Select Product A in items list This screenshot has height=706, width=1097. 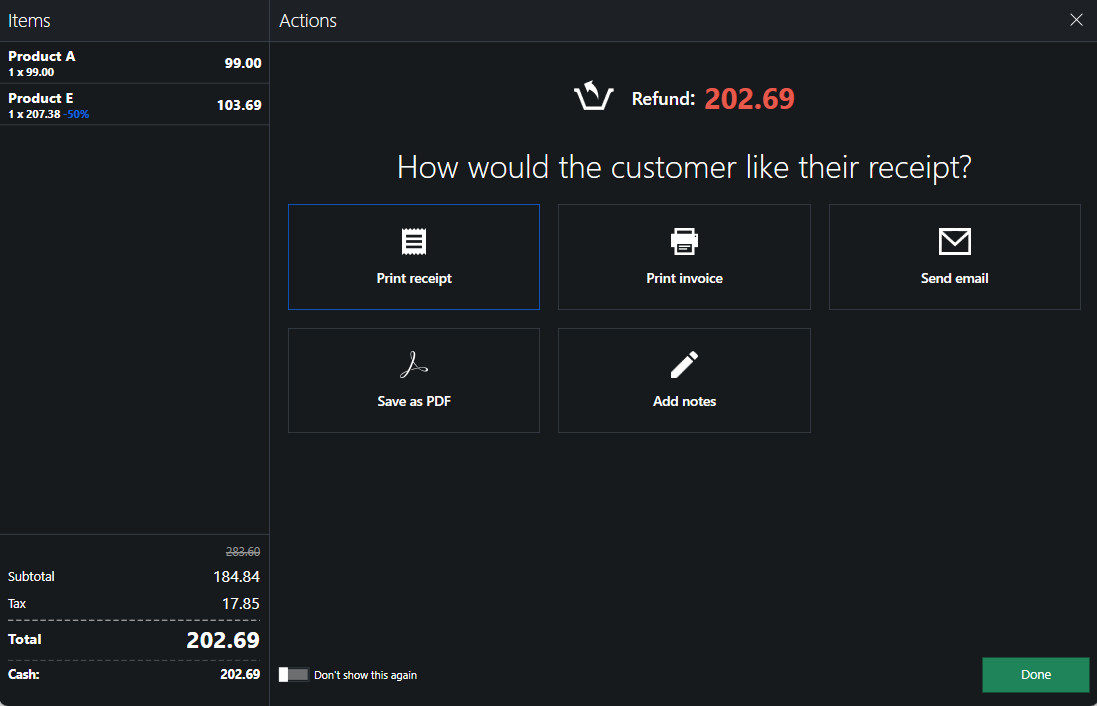134,63
